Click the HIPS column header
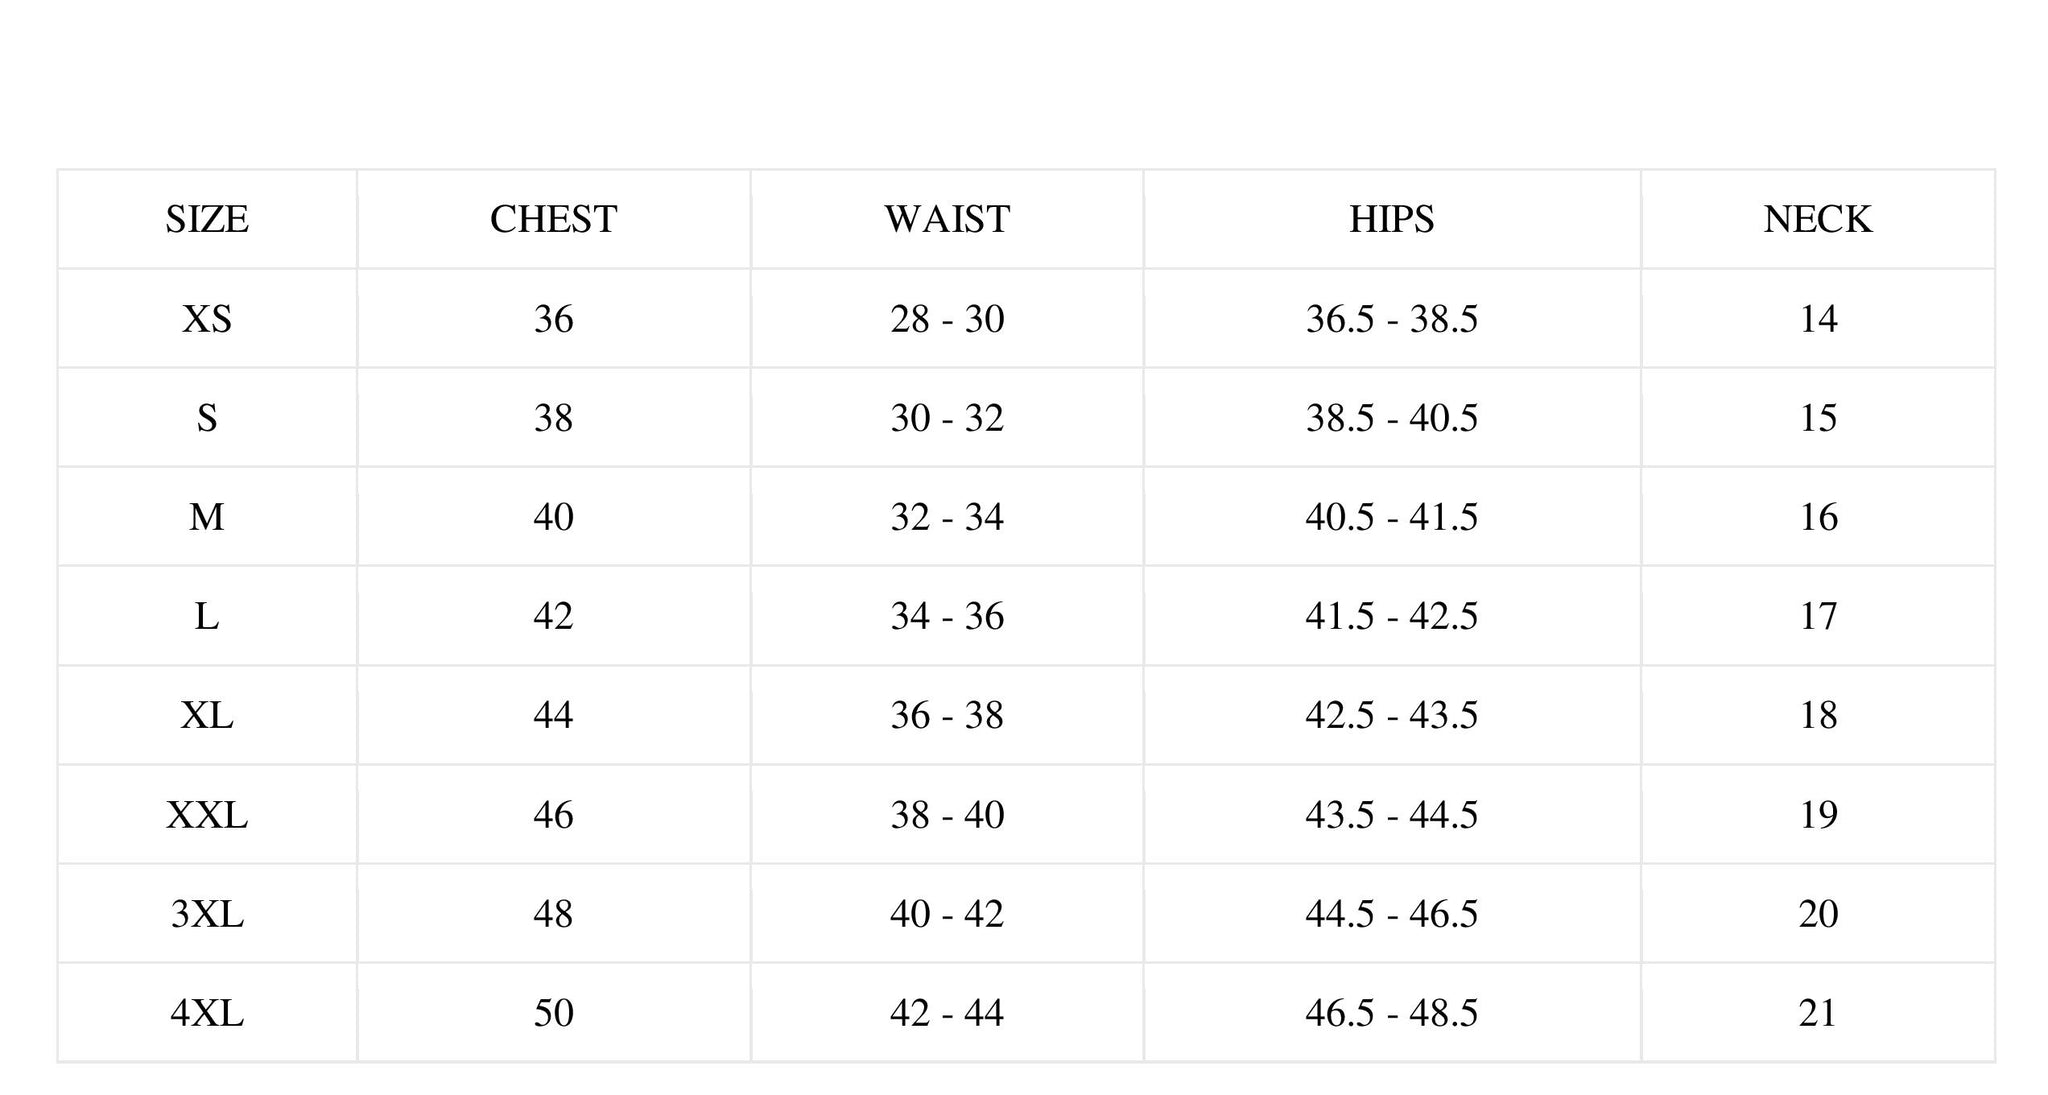The image size is (2048, 1095). pos(1391,219)
